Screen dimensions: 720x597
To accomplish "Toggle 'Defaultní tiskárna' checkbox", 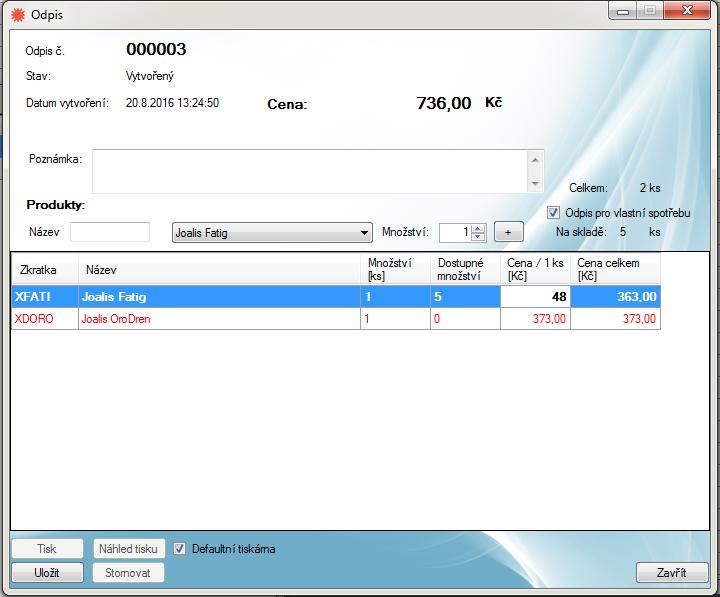I will pyautogui.click(x=180, y=549).
